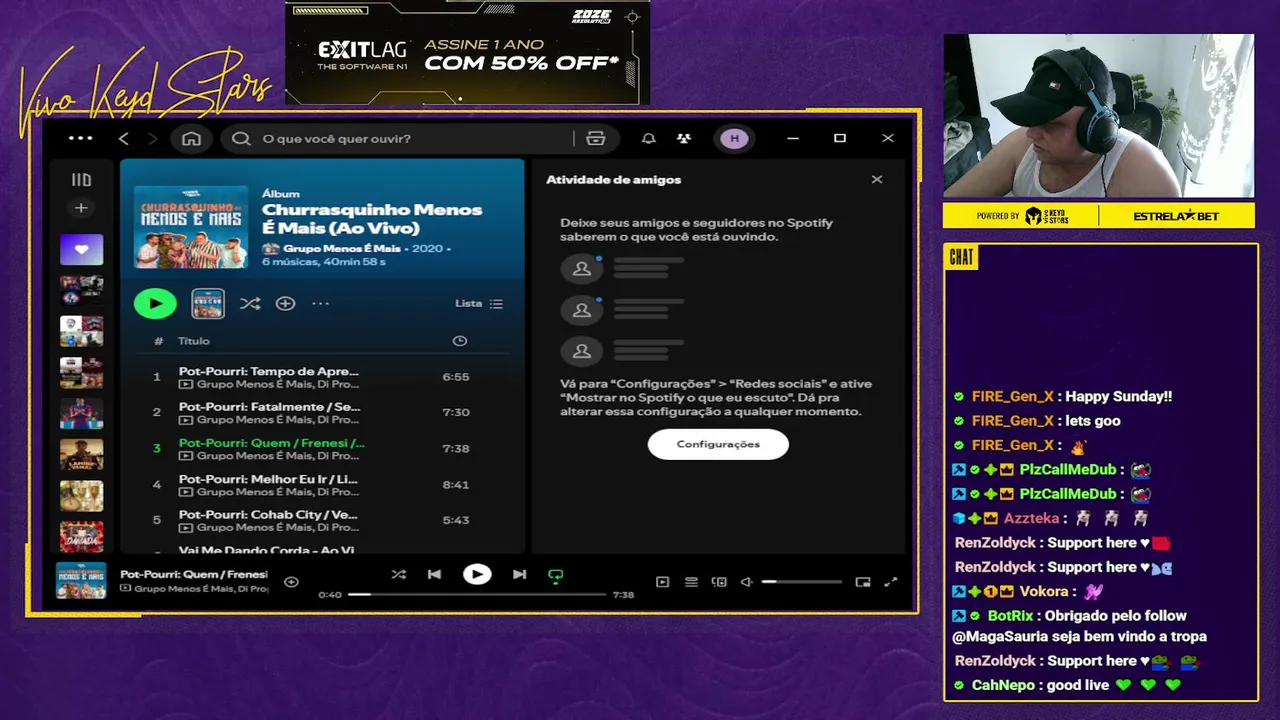Go back with the left arrow
The height and width of the screenshot is (720, 1280).
pyautogui.click(x=124, y=138)
